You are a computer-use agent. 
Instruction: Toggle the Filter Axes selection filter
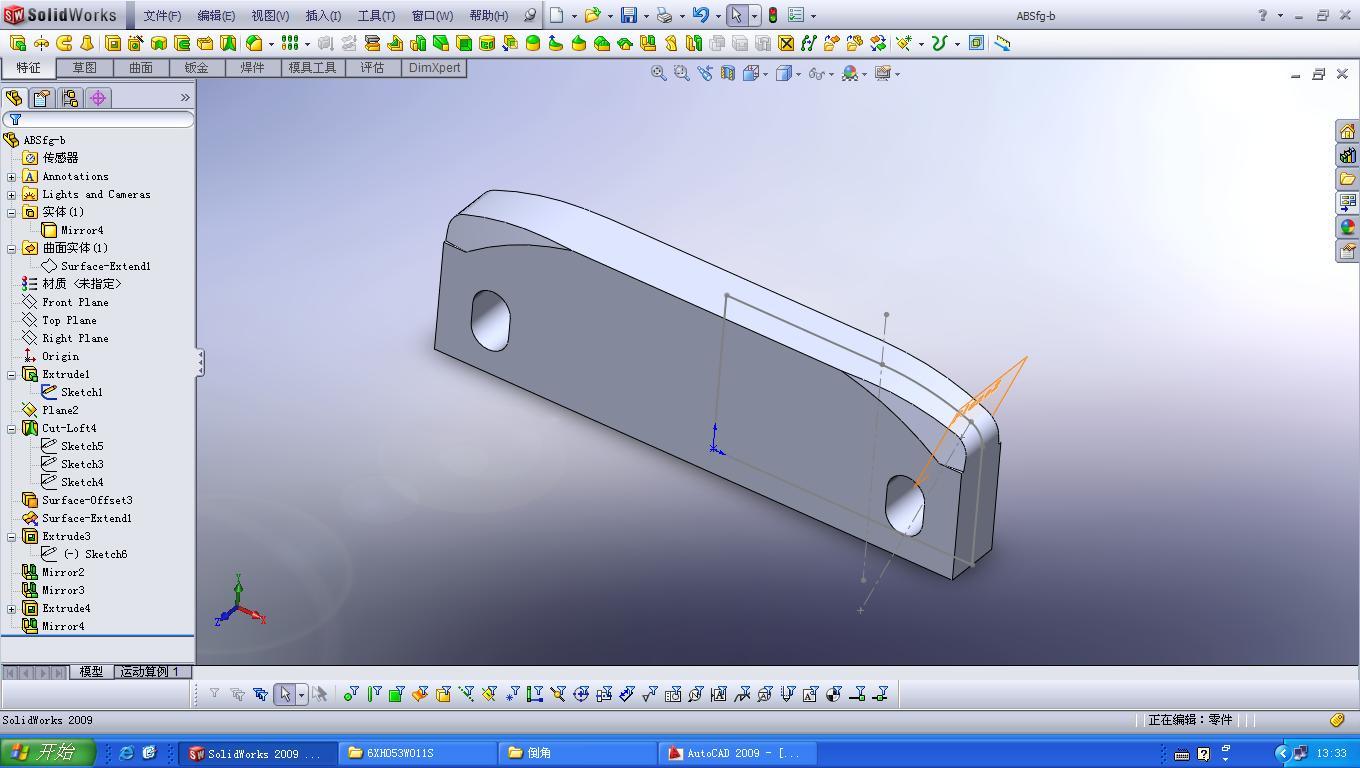pos(466,694)
